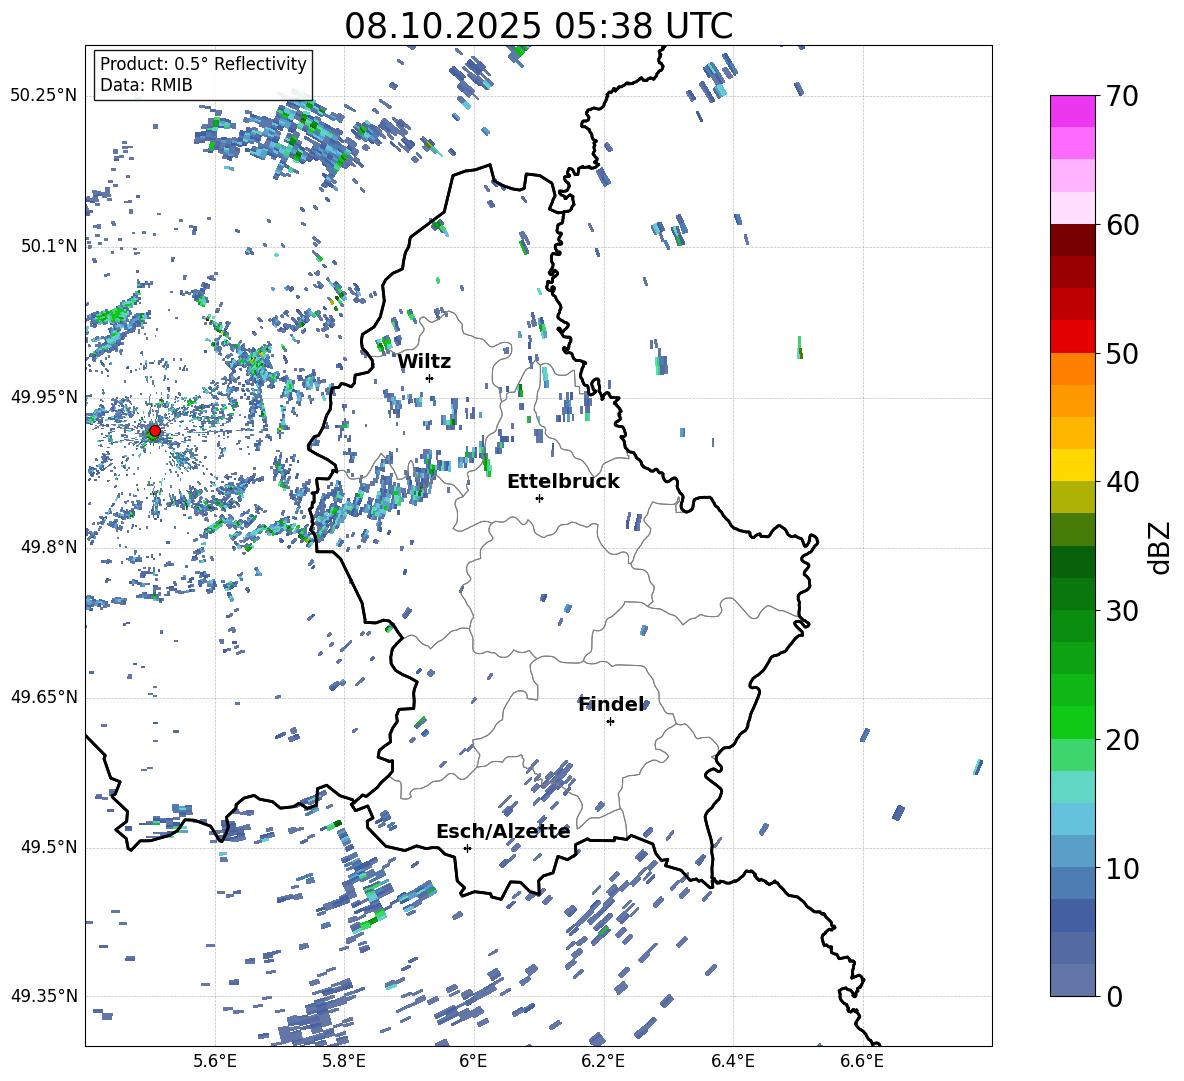The width and height of the screenshot is (1184, 1081).
Task: Click the Esch/Alzette station cross marker
Action: pos(467,848)
